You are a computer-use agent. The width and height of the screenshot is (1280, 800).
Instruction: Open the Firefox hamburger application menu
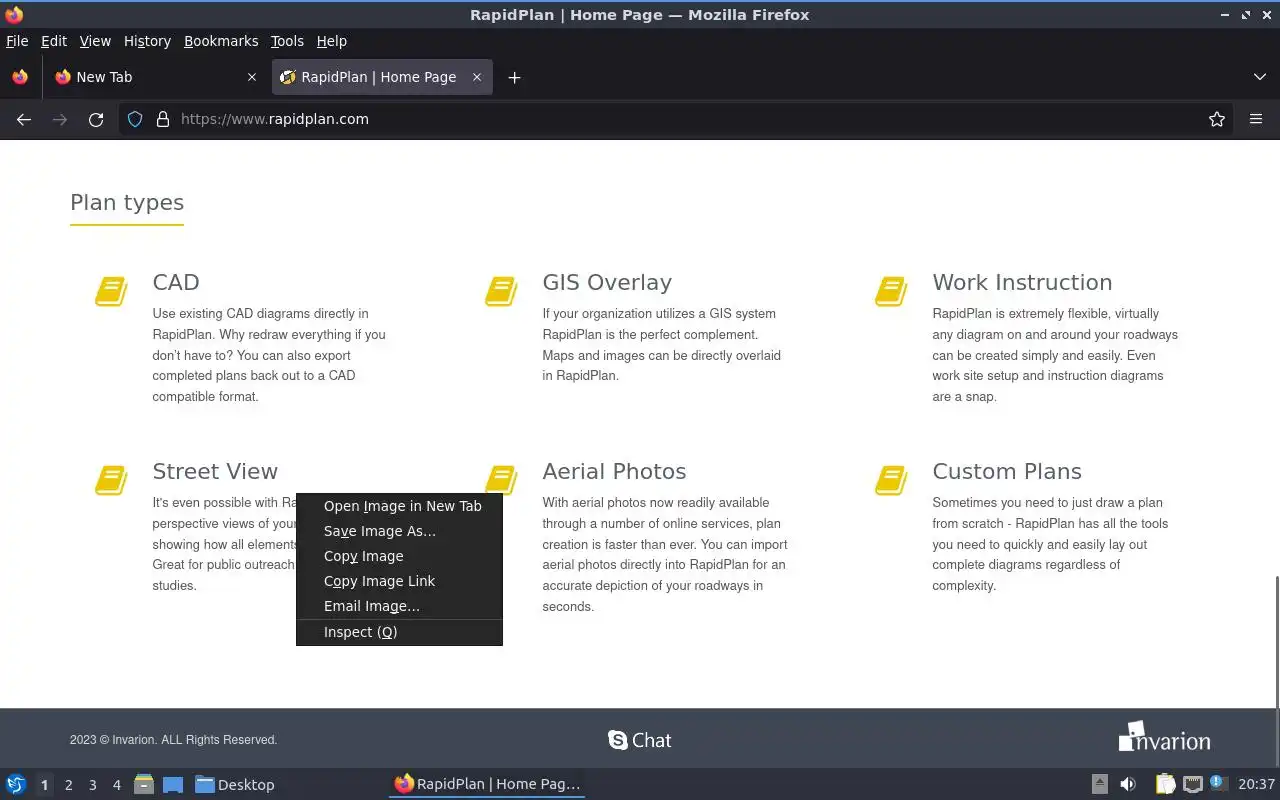point(1256,119)
